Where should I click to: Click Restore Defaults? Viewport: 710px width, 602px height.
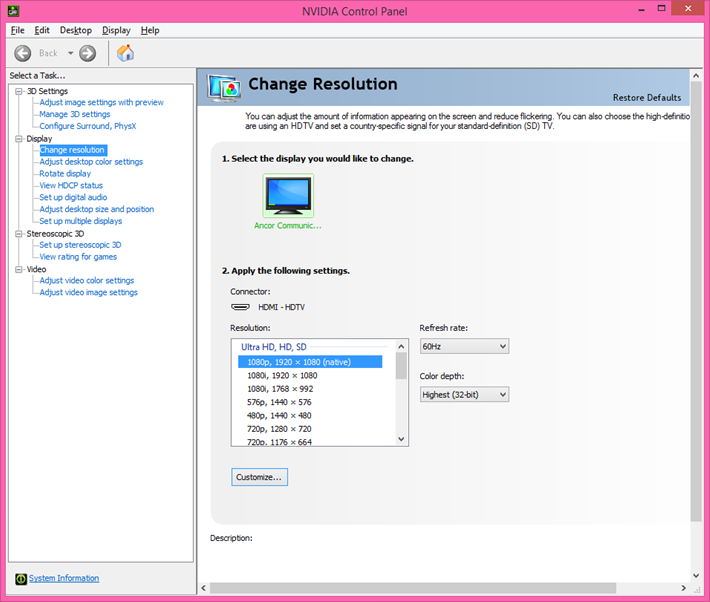coord(647,98)
